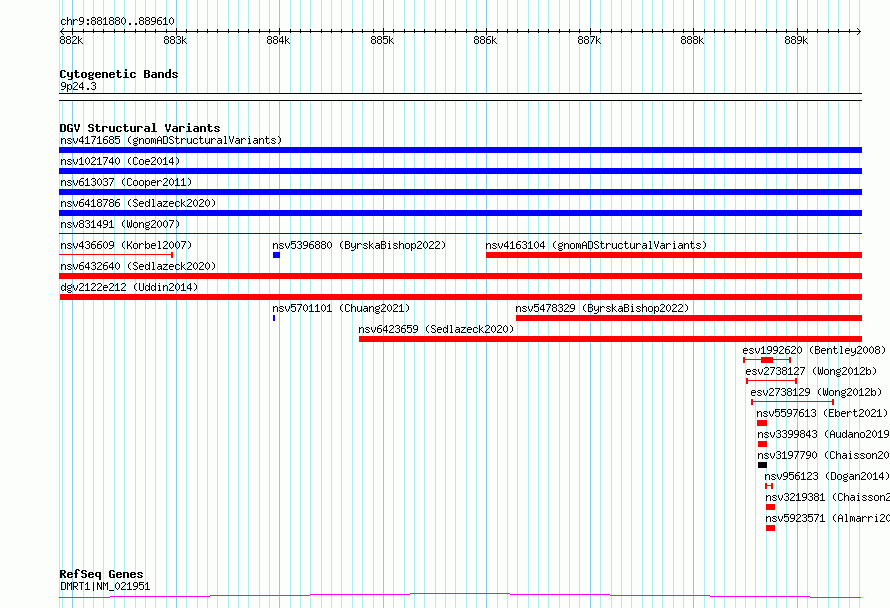The height and width of the screenshot is (608, 890).
Task: Click the 887k ruler tick label
Action: (x=589, y=40)
